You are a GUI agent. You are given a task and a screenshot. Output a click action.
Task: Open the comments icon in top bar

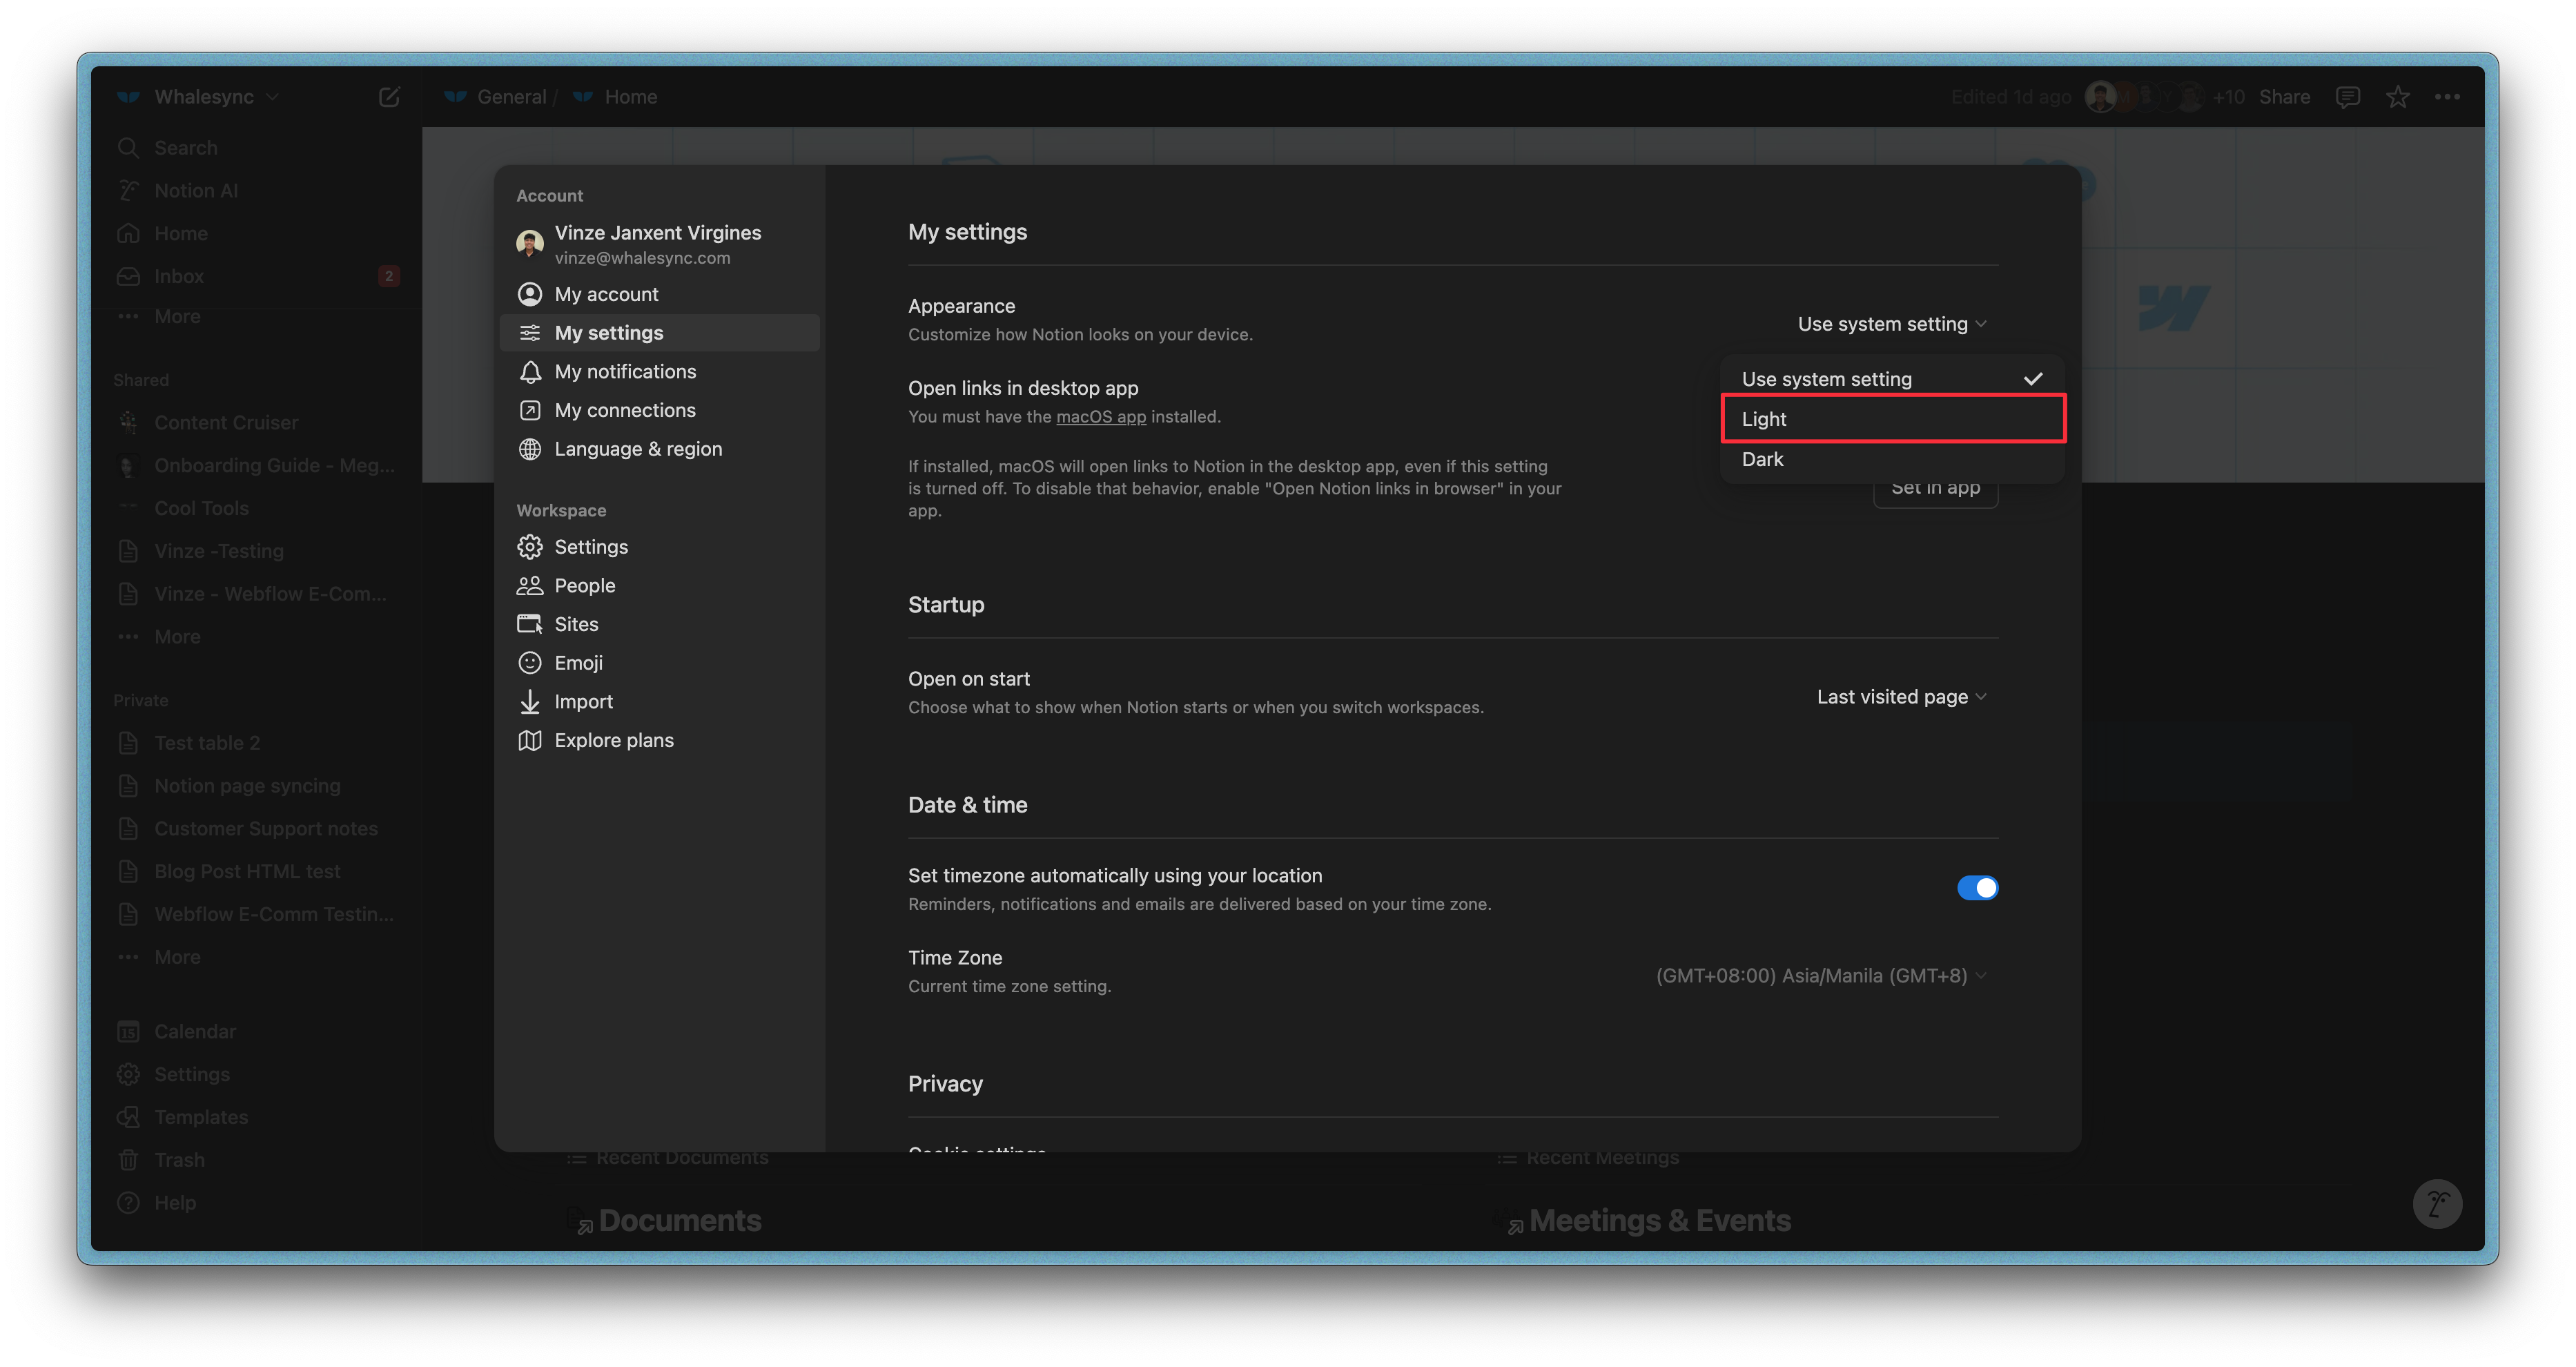pos(2347,97)
